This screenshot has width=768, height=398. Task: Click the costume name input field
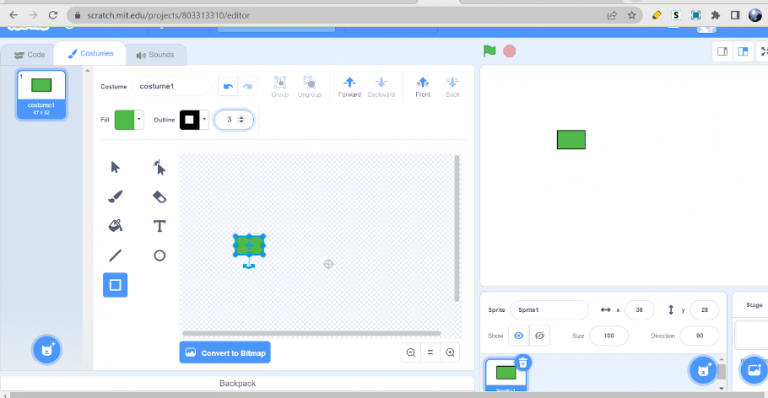point(170,86)
